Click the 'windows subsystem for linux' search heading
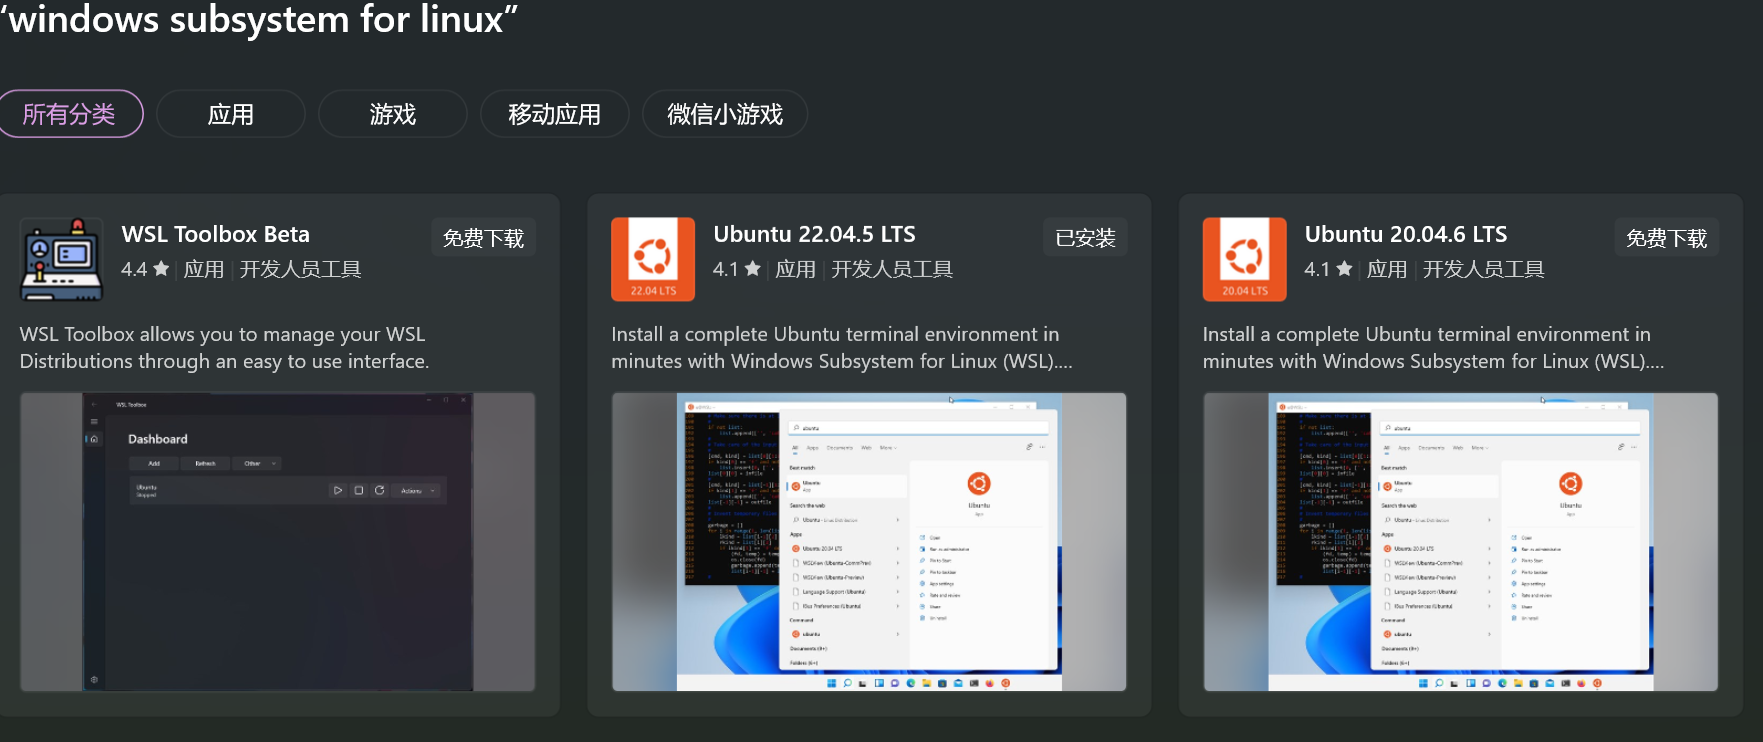Image resolution: width=1763 pixels, height=742 pixels. (x=260, y=20)
